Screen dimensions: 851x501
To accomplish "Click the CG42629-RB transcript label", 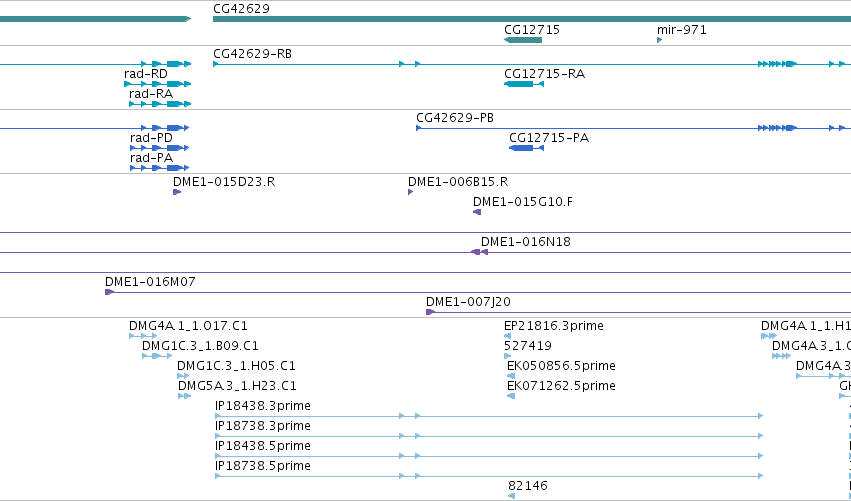I will [252, 54].
